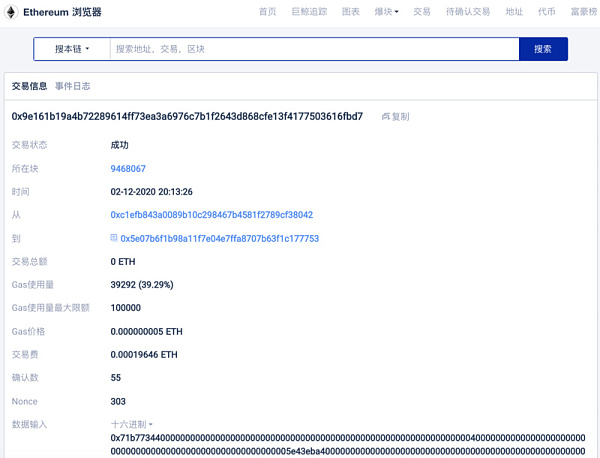Select the 交易信息 tab

coord(29,86)
